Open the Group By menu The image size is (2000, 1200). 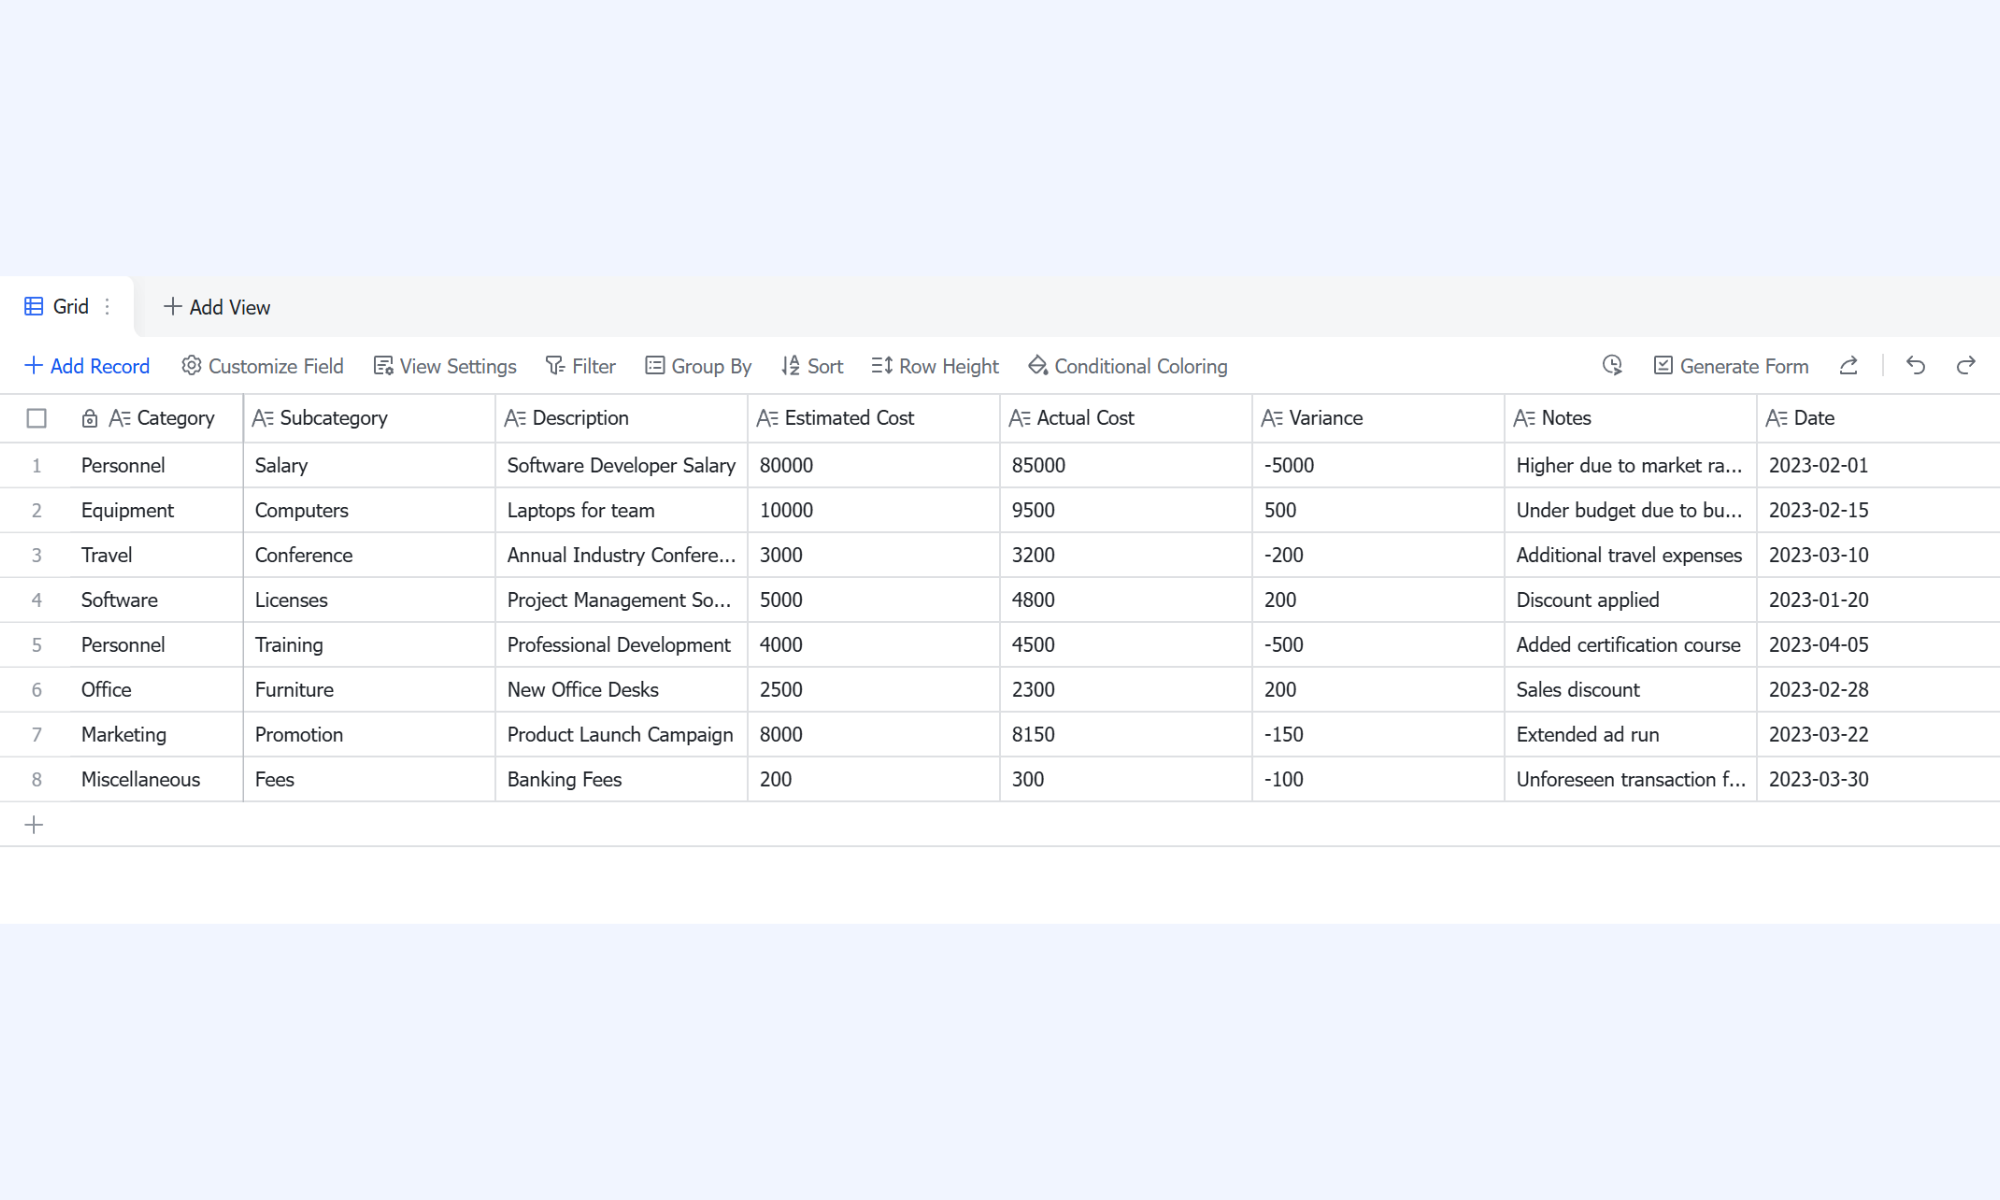(698, 366)
